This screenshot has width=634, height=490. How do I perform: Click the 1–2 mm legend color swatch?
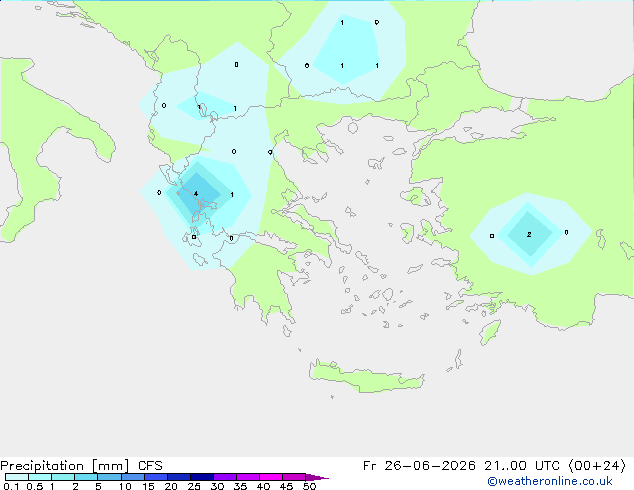pos(63,477)
